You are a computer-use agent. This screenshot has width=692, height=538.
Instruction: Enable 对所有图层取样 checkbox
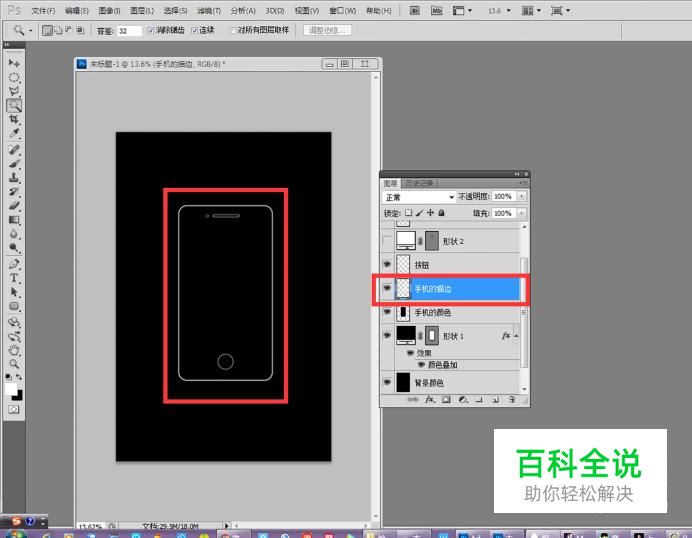pos(233,30)
